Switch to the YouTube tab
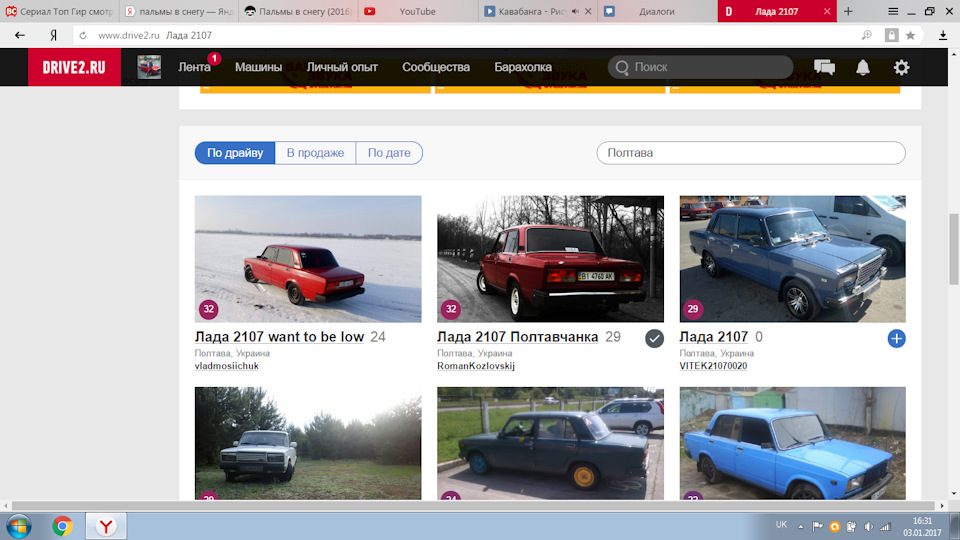 point(418,11)
